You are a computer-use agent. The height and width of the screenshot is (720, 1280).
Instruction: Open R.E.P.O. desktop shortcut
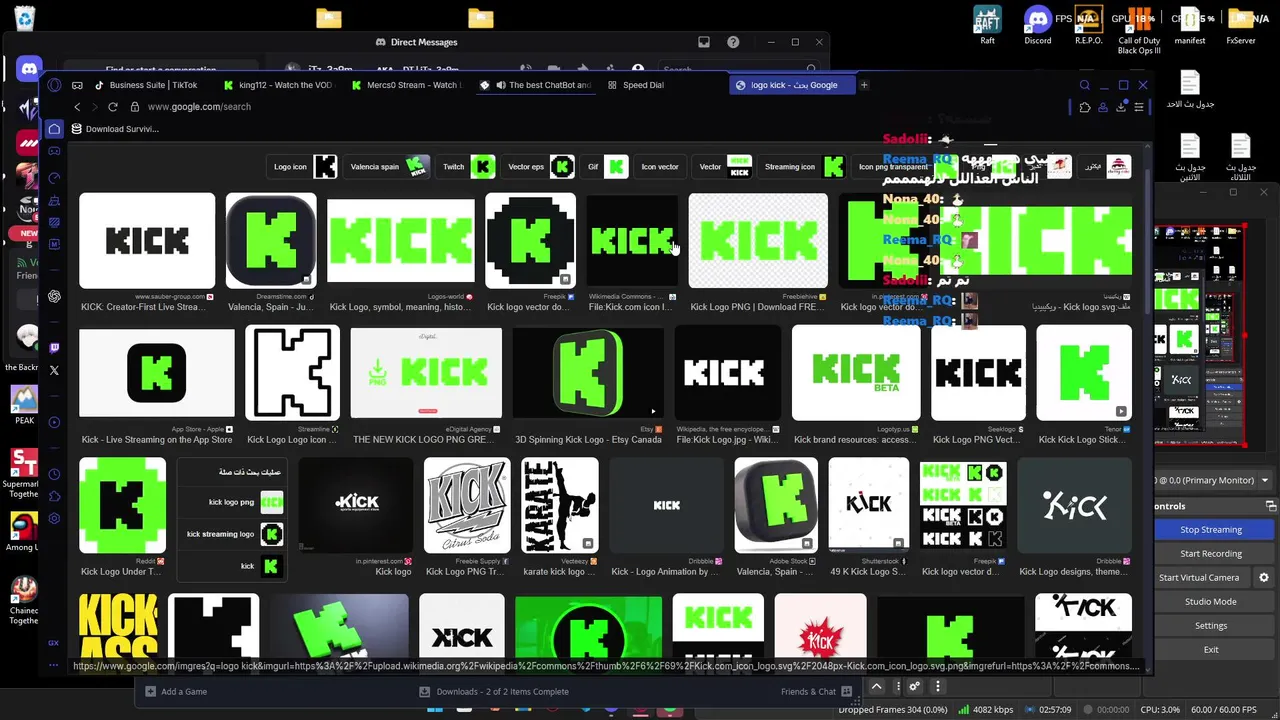click(x=1089, y=25)
